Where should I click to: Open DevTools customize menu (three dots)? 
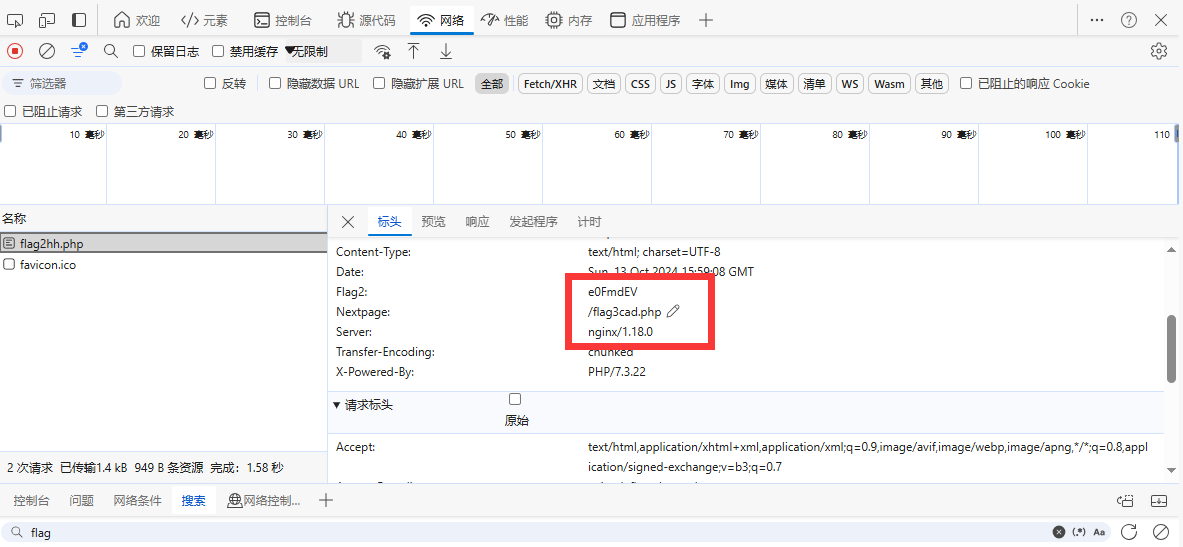tap(1097, 20)
